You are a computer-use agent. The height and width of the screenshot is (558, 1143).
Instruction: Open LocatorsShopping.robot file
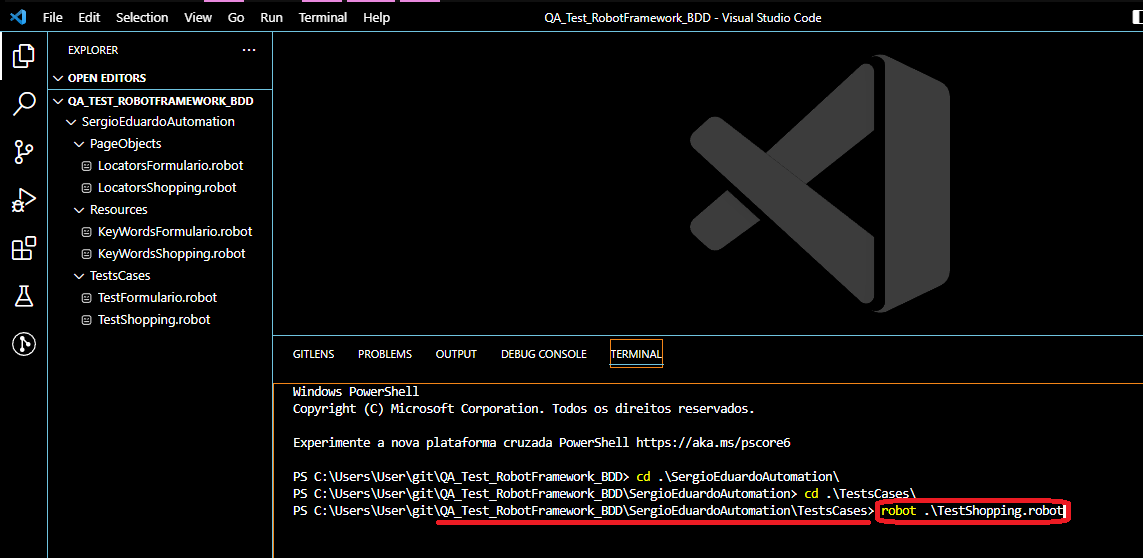(167, 187)
